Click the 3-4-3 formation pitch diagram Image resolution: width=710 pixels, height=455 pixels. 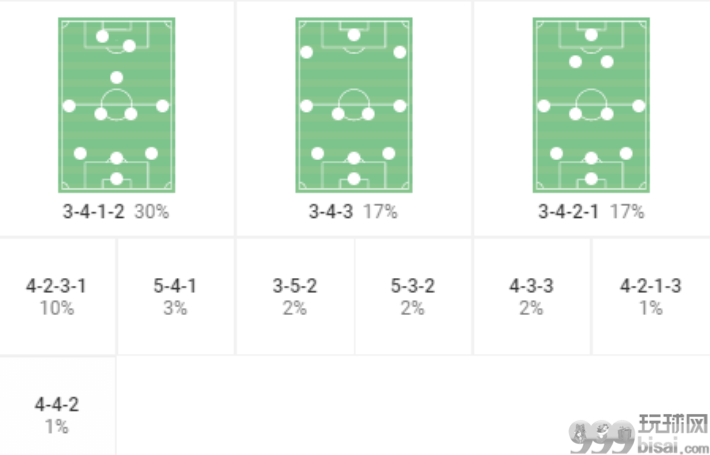354,105
